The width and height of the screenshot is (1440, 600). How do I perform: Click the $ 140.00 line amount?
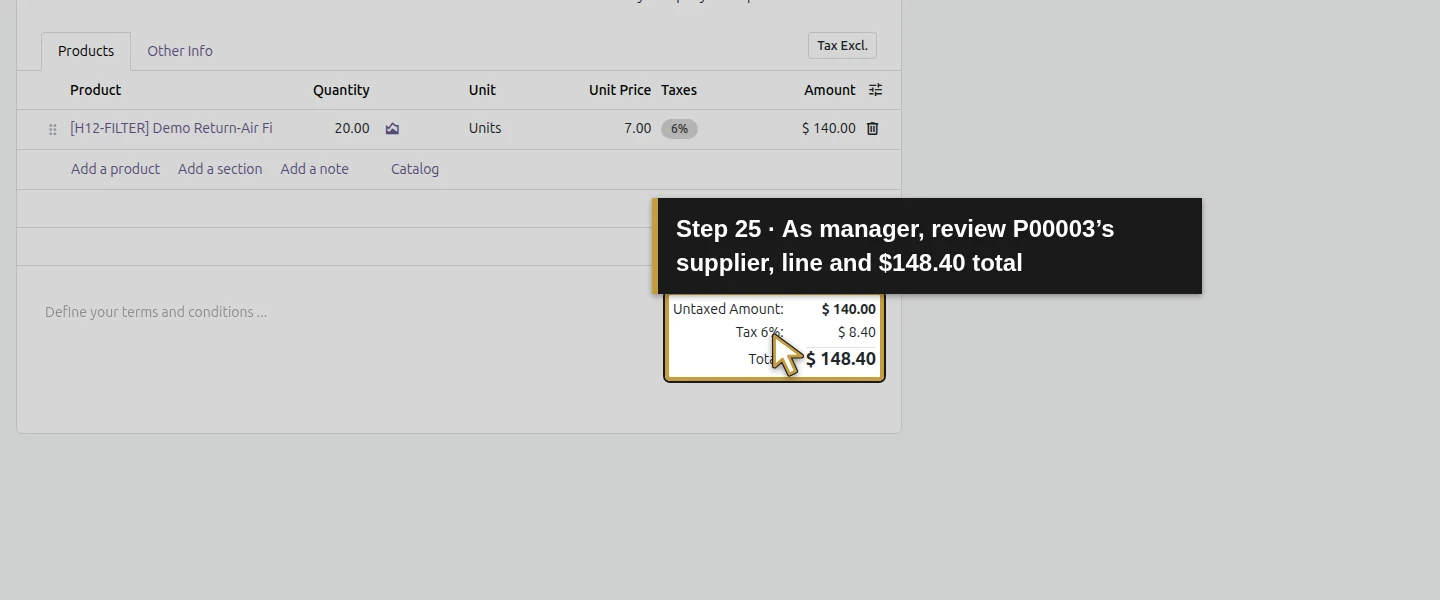pyautogui.click(x=828, y=128)
